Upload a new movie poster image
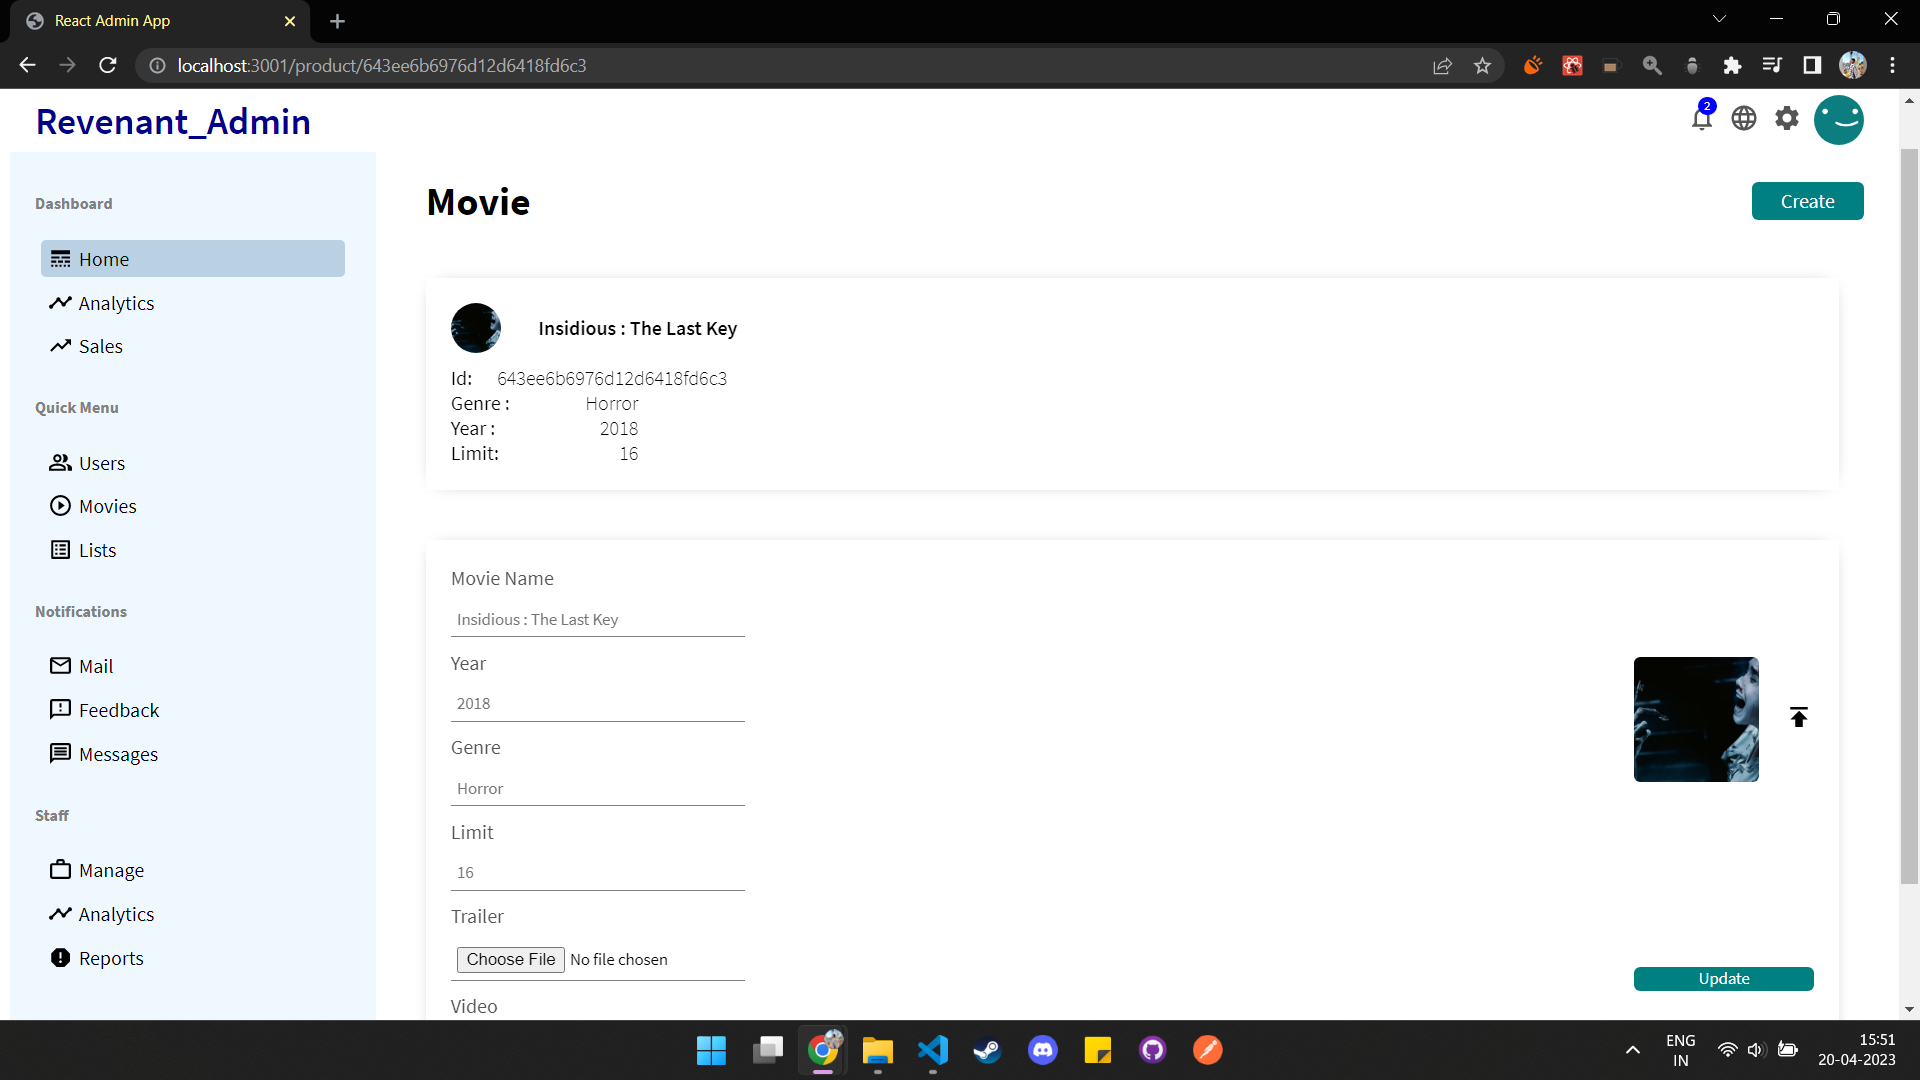This screenshot has height=1080, width=1920. click(x=1798, y=717)
